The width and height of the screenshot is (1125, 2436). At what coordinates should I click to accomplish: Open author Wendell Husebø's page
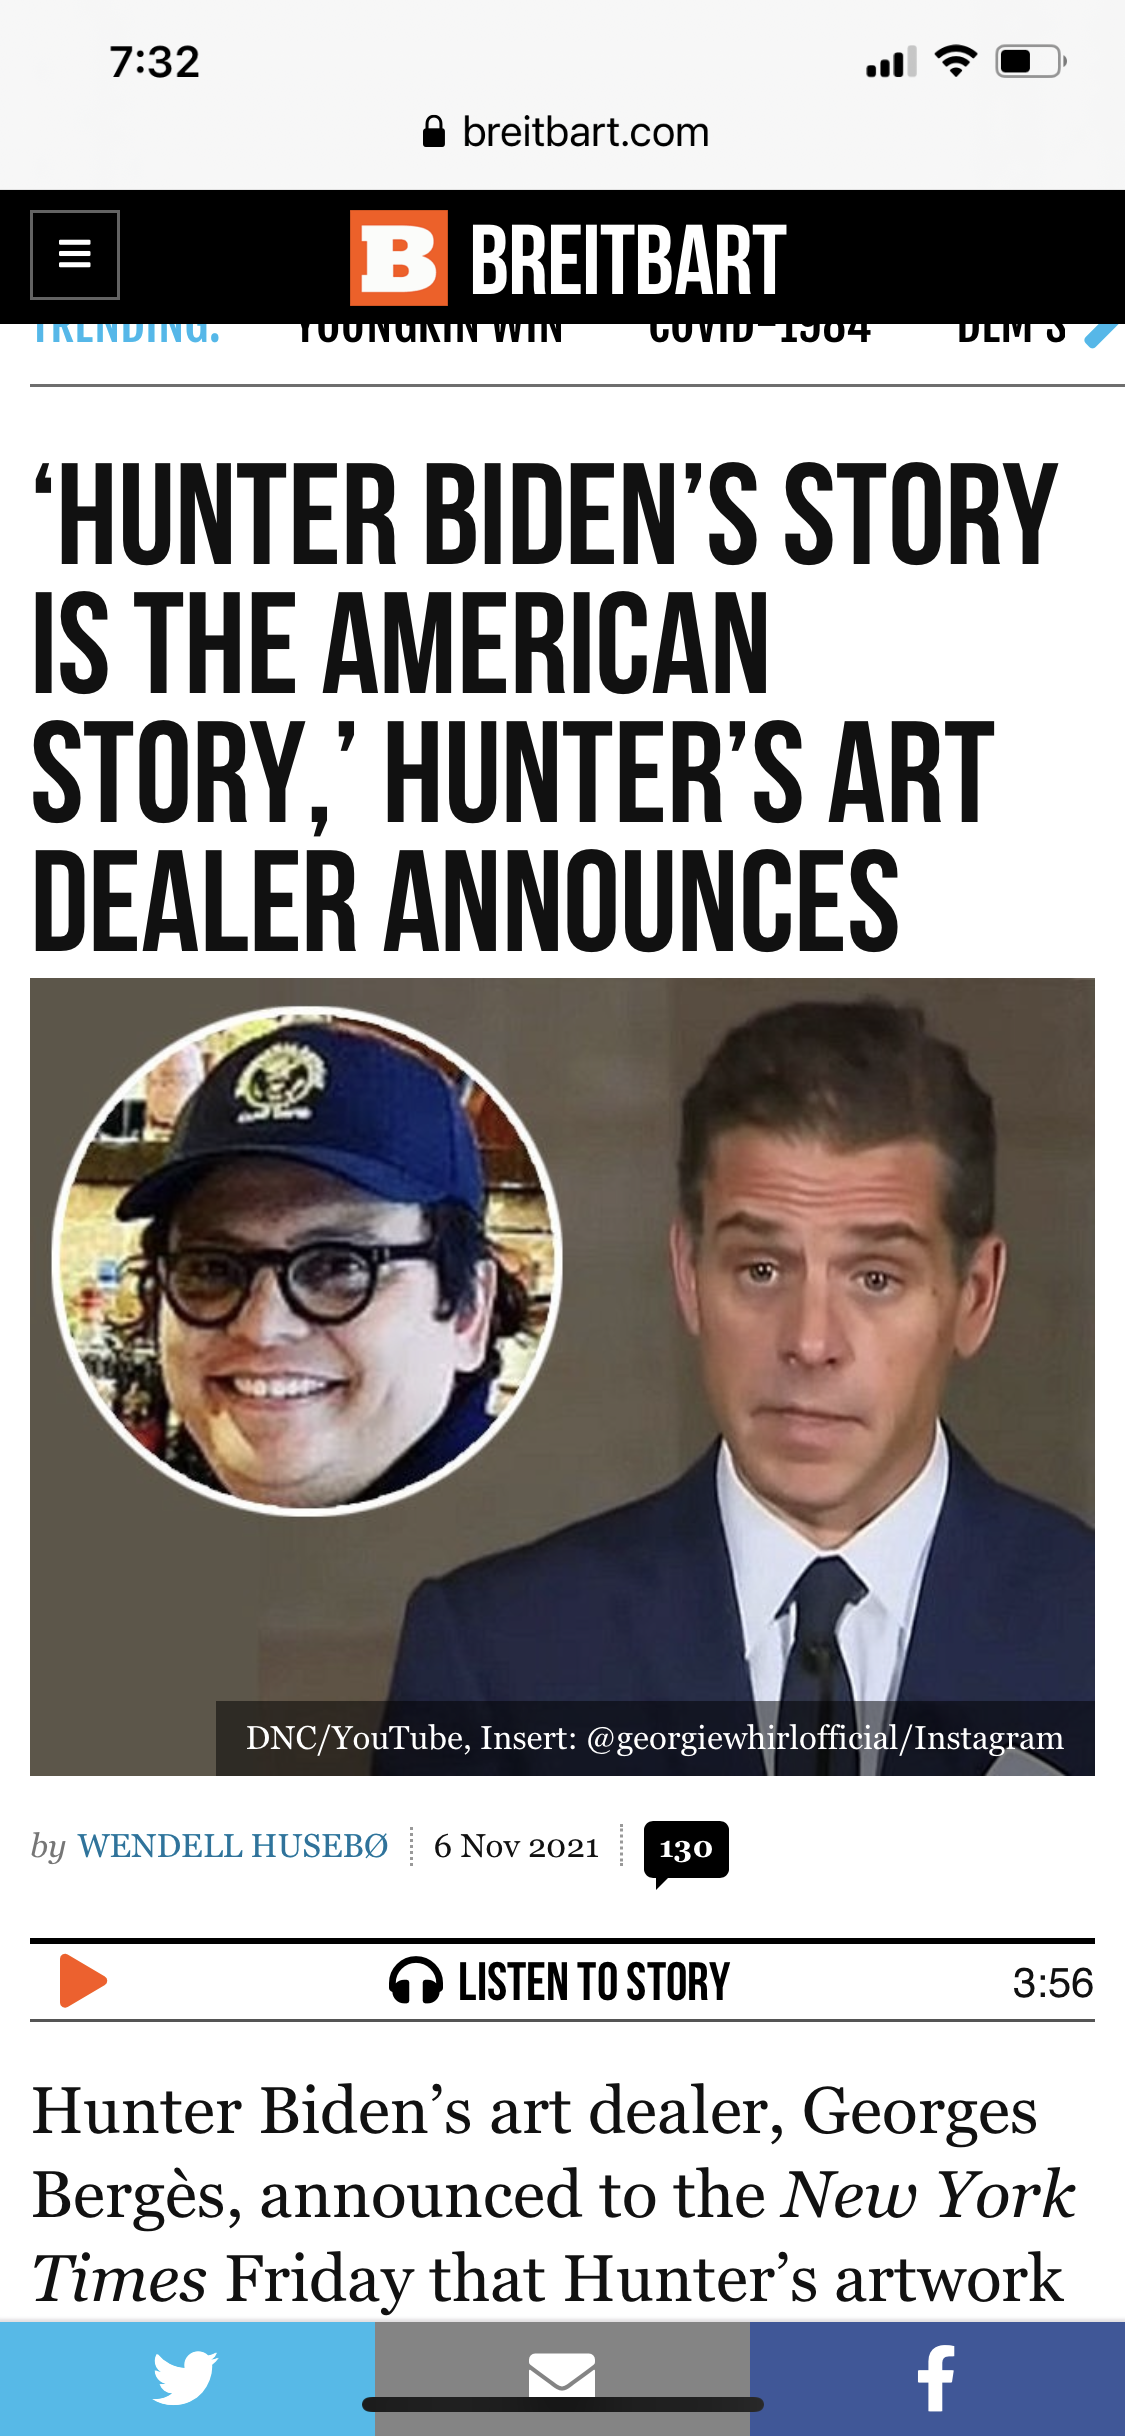[x=233, y=1846]
